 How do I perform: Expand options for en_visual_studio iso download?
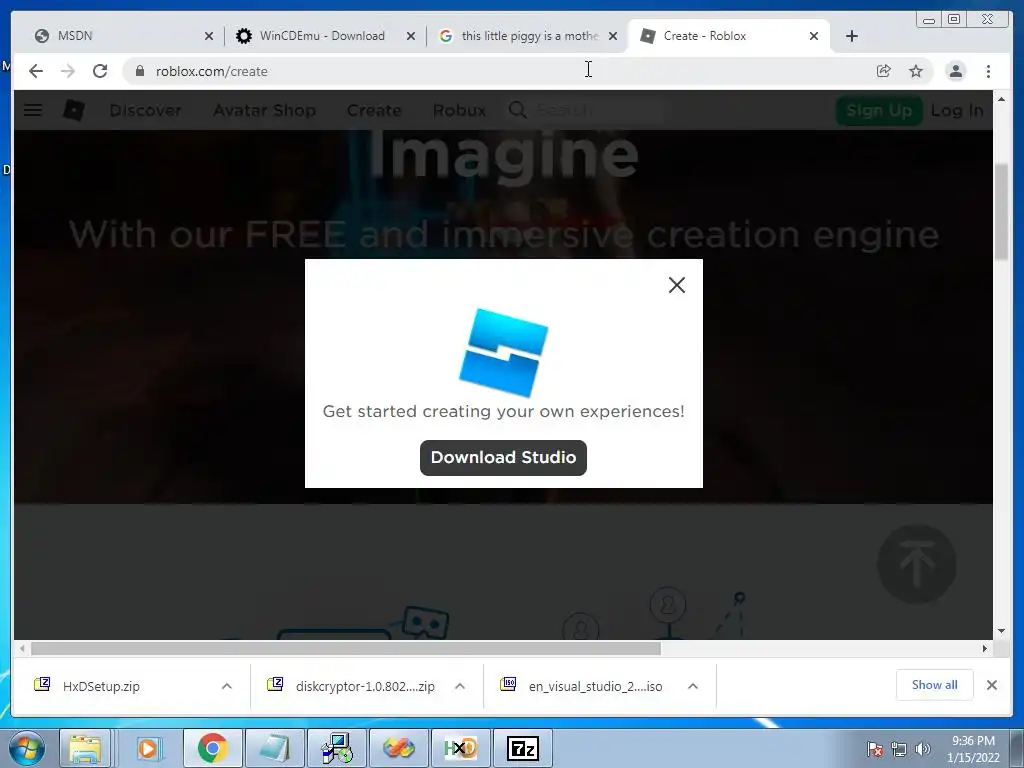click(693, 686)
